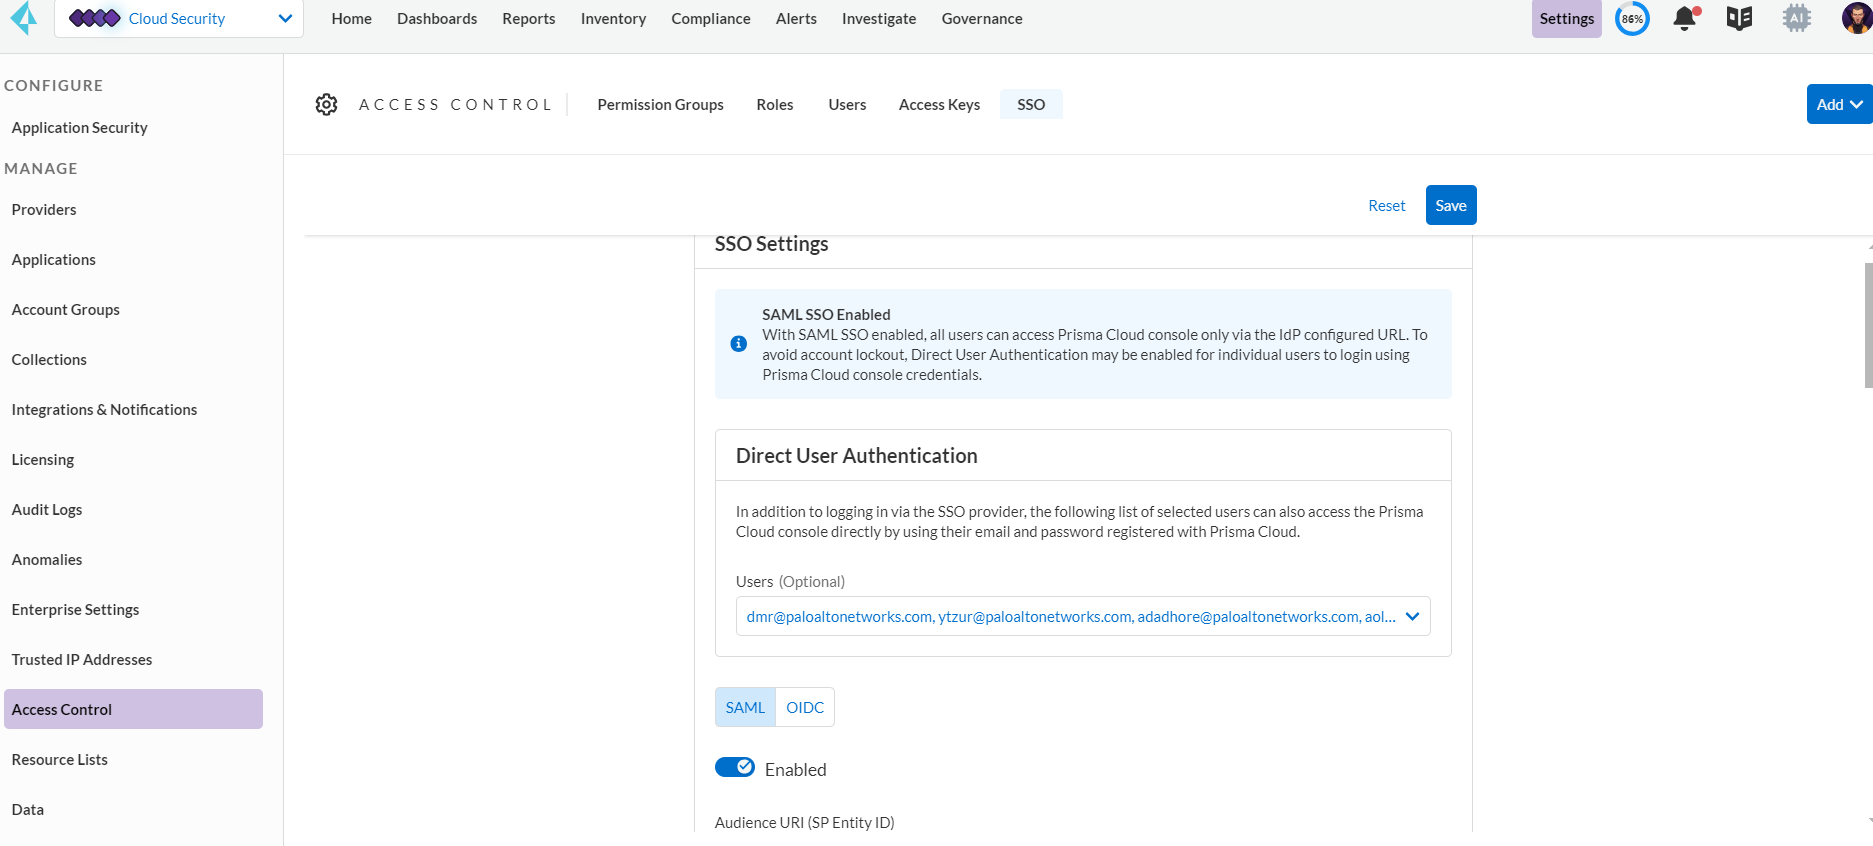Open the Users tab
Image resolution: width=1873 pixels, height=846 pixels.
[x=847, y=104]
